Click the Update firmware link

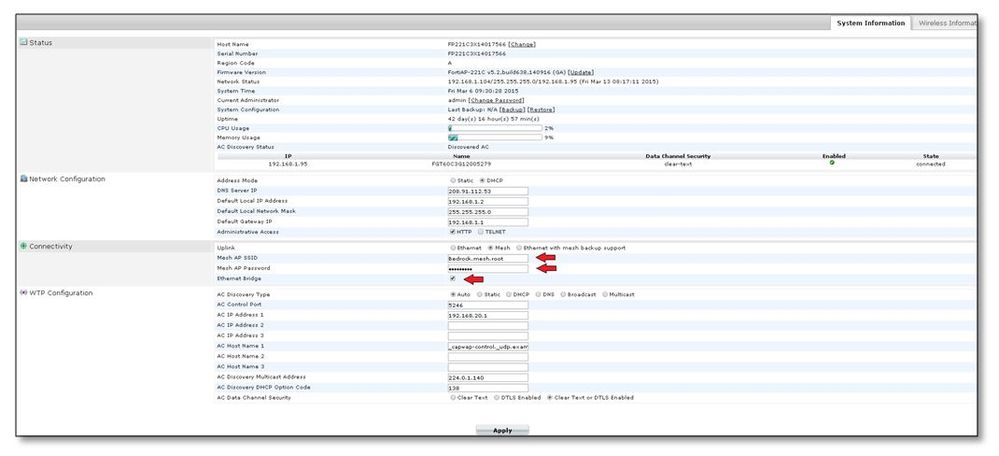(580, 73)
